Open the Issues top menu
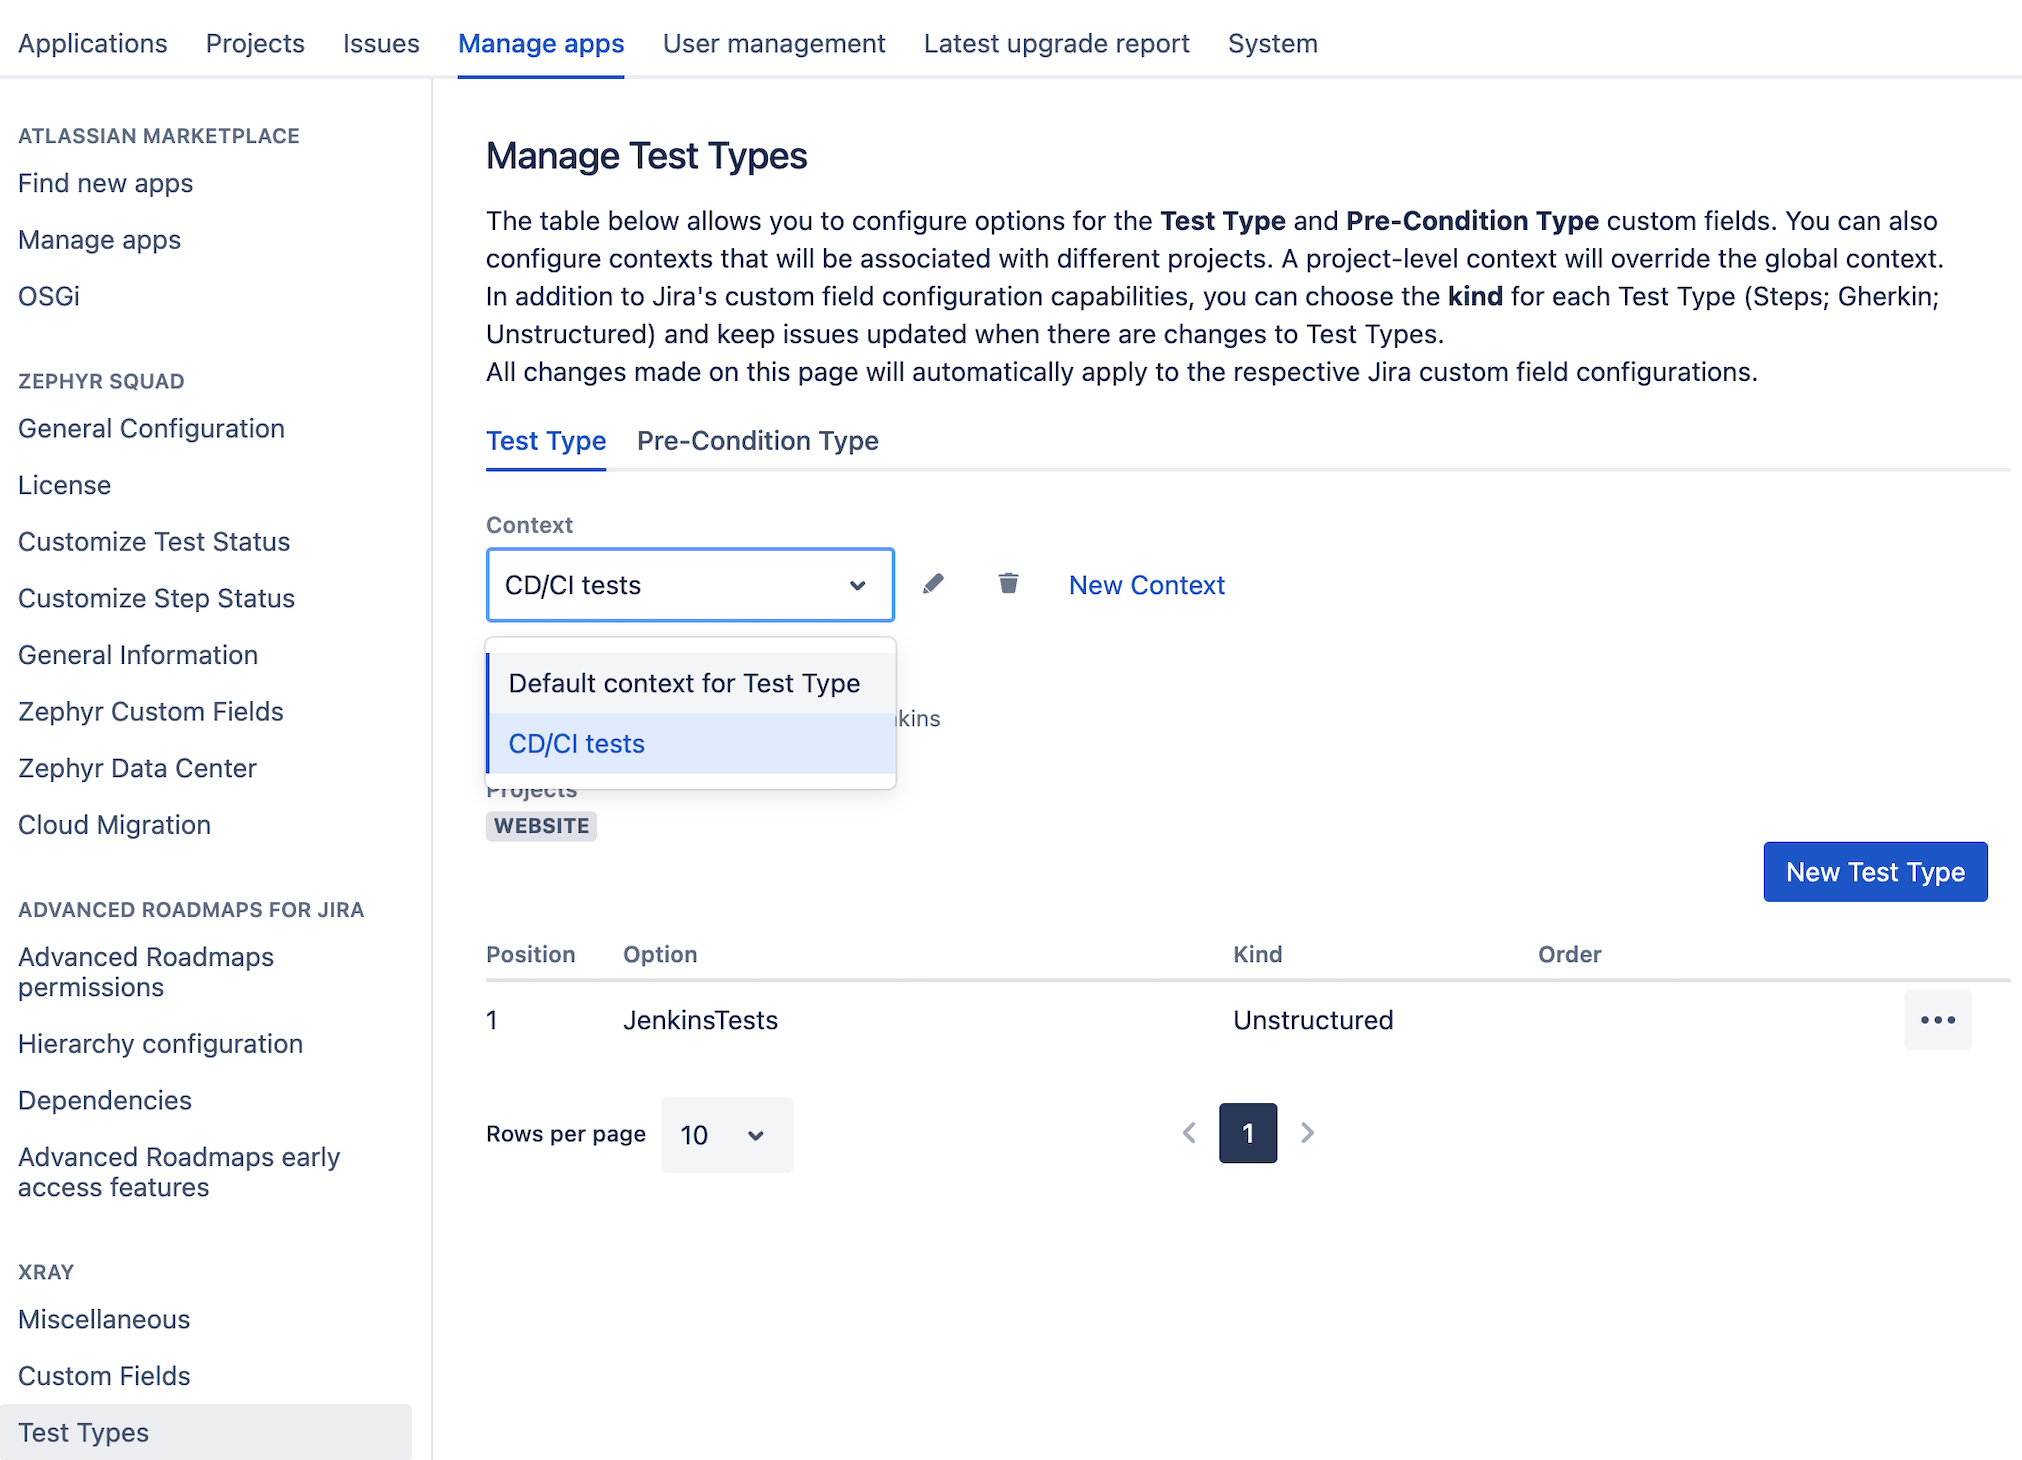This screenshot has width=2022, height=1460. coord(381,44)
